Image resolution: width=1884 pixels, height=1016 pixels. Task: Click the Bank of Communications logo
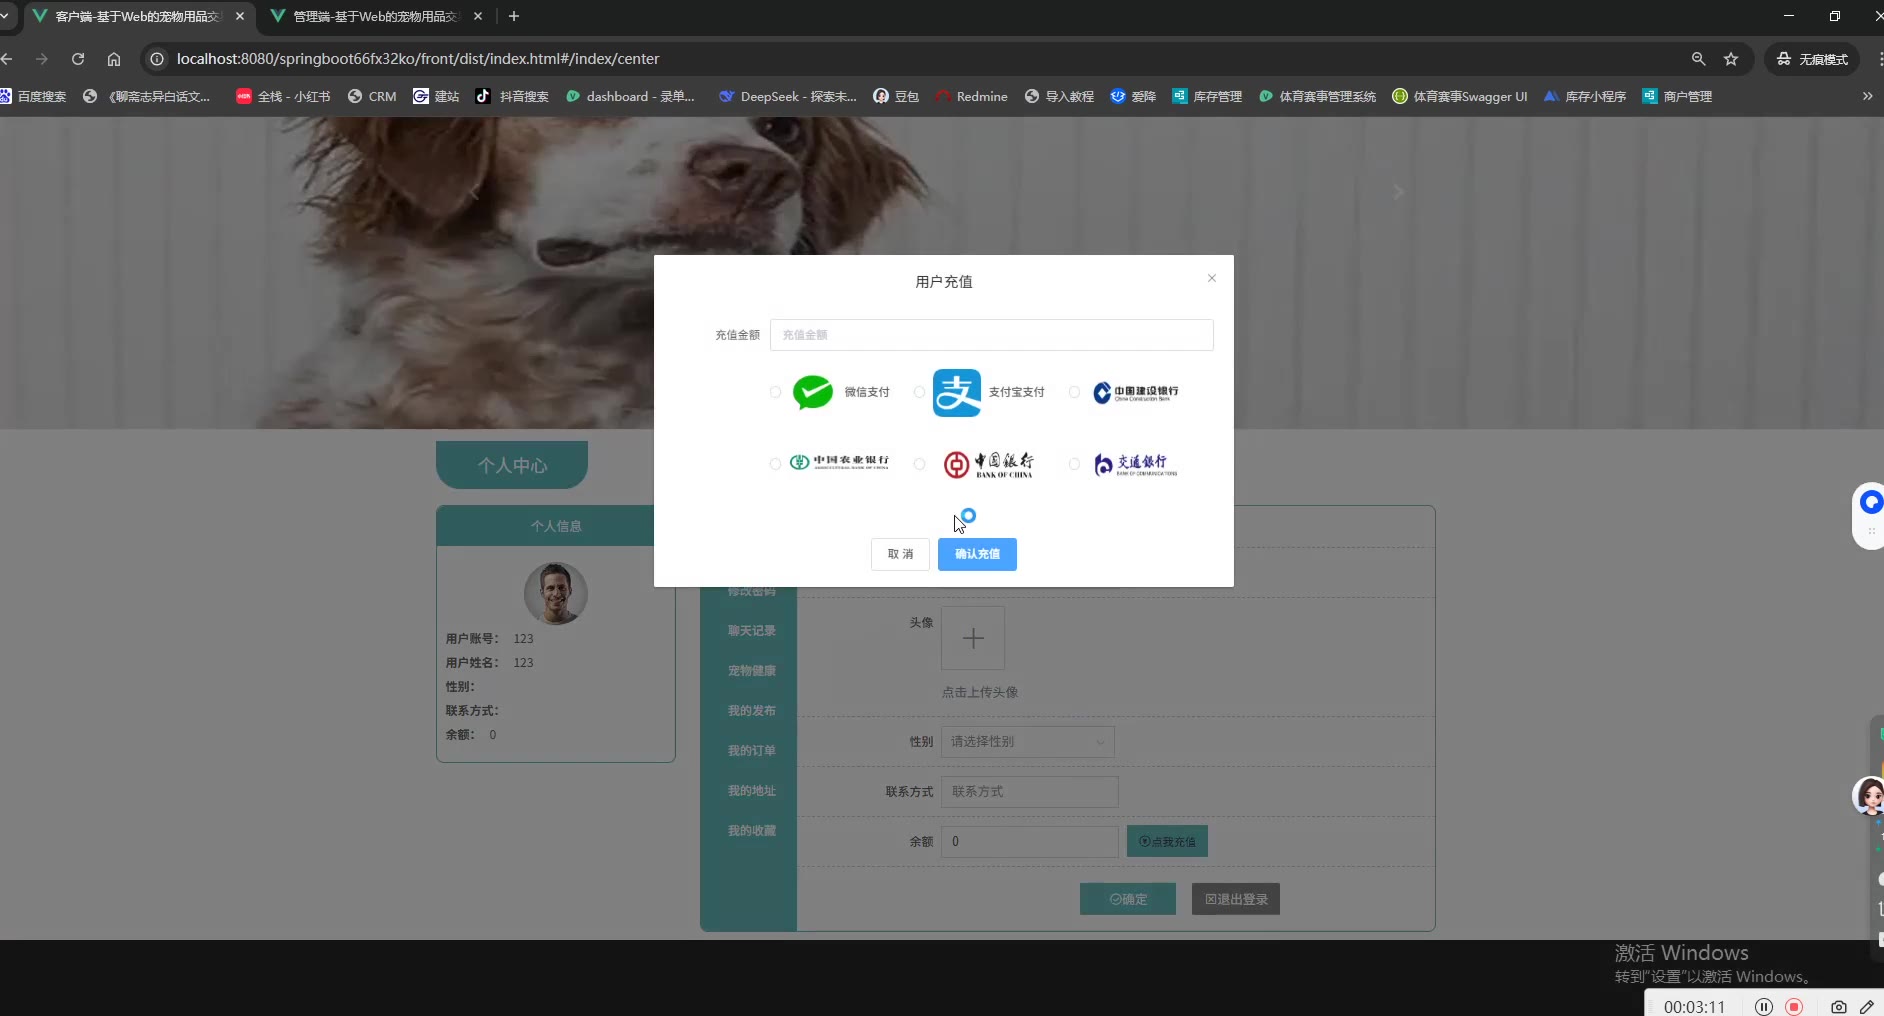point(1136,464)
